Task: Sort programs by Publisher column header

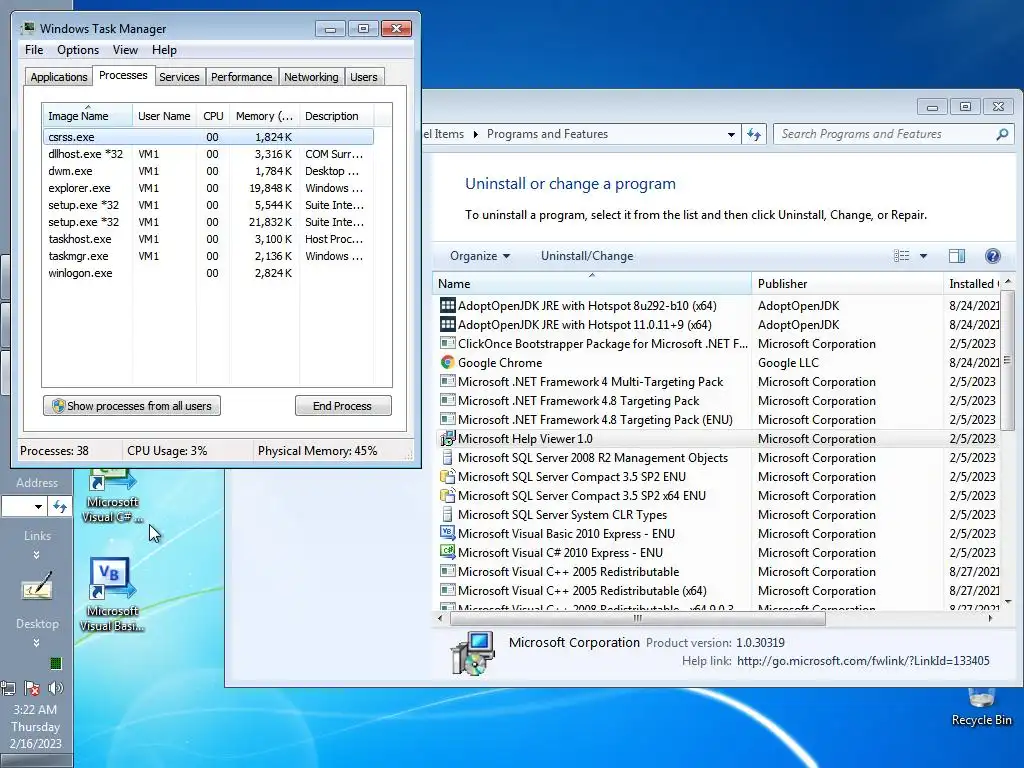Action: coord(847,283)
